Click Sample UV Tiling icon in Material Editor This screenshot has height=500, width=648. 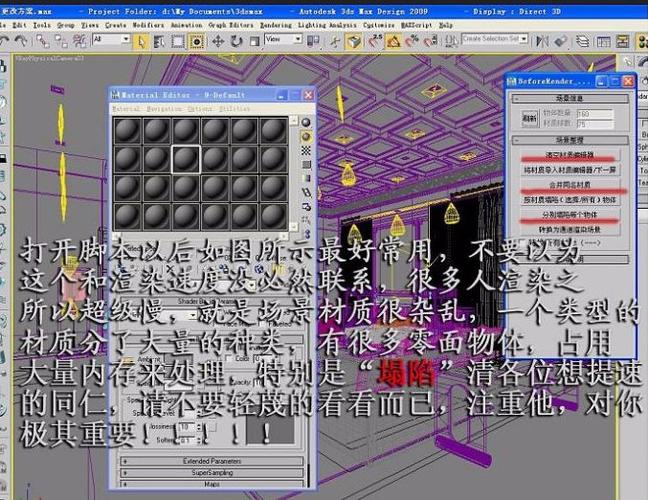tap(306, 164)
